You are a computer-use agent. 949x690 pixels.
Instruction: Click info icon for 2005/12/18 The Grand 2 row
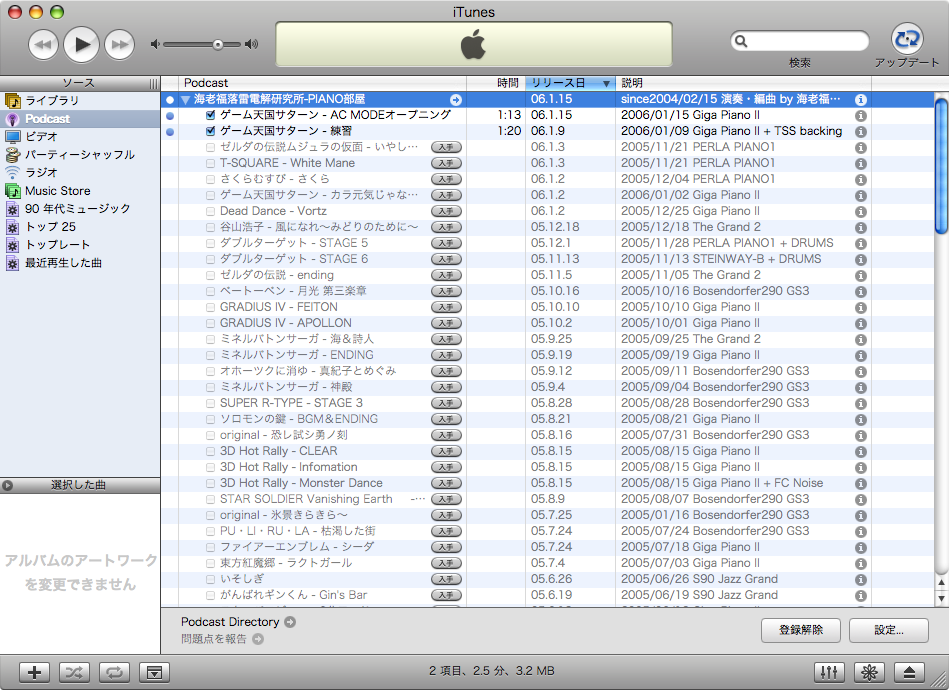(861, 228)
